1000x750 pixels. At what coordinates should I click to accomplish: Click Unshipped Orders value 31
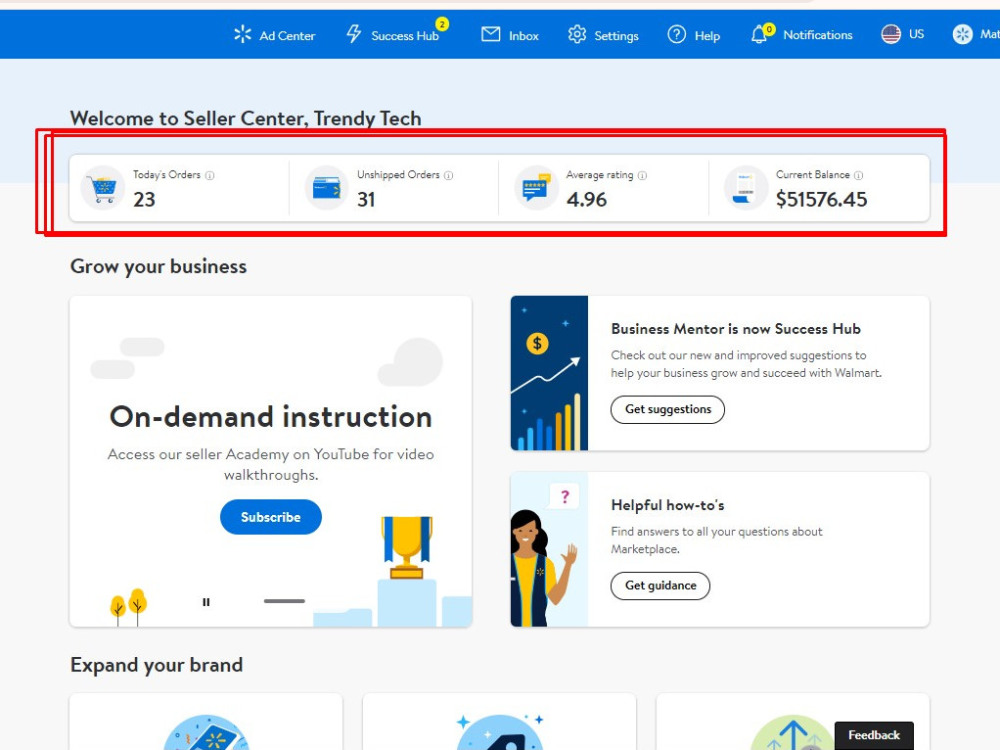(x=366, y=200)
